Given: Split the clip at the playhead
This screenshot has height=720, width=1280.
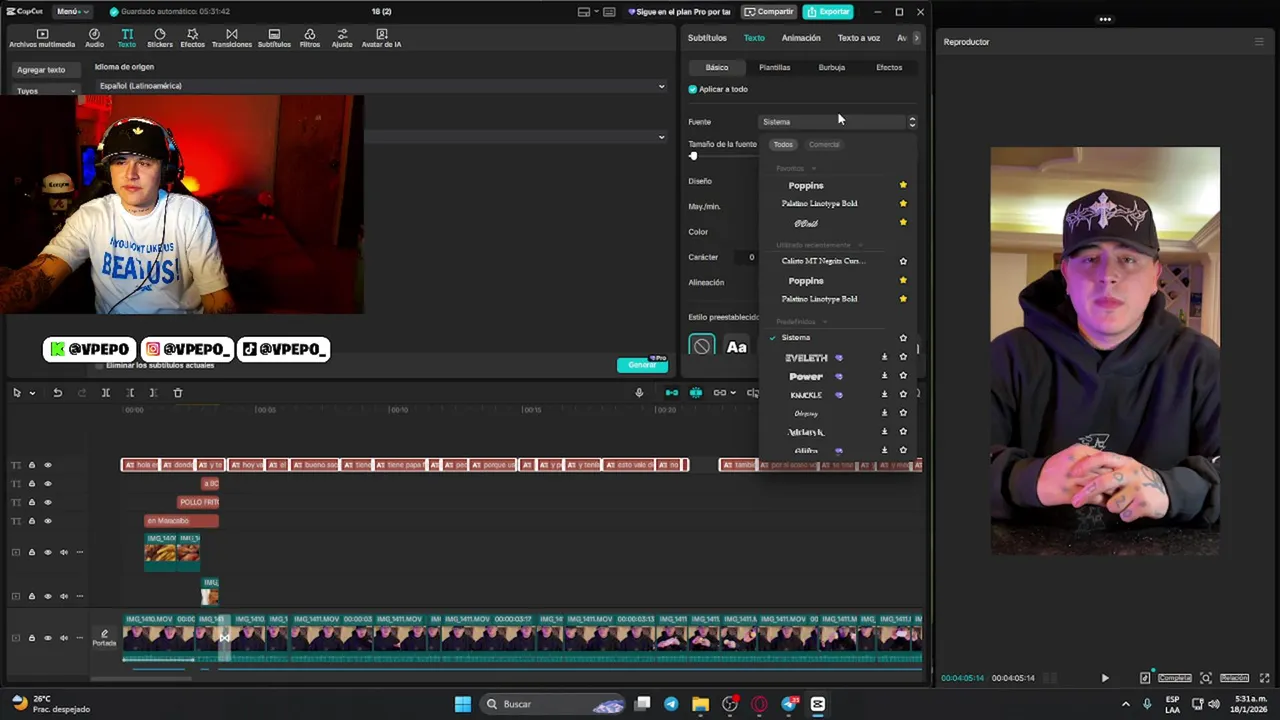Looking at the screenshot, I should (x=105, y=393).
